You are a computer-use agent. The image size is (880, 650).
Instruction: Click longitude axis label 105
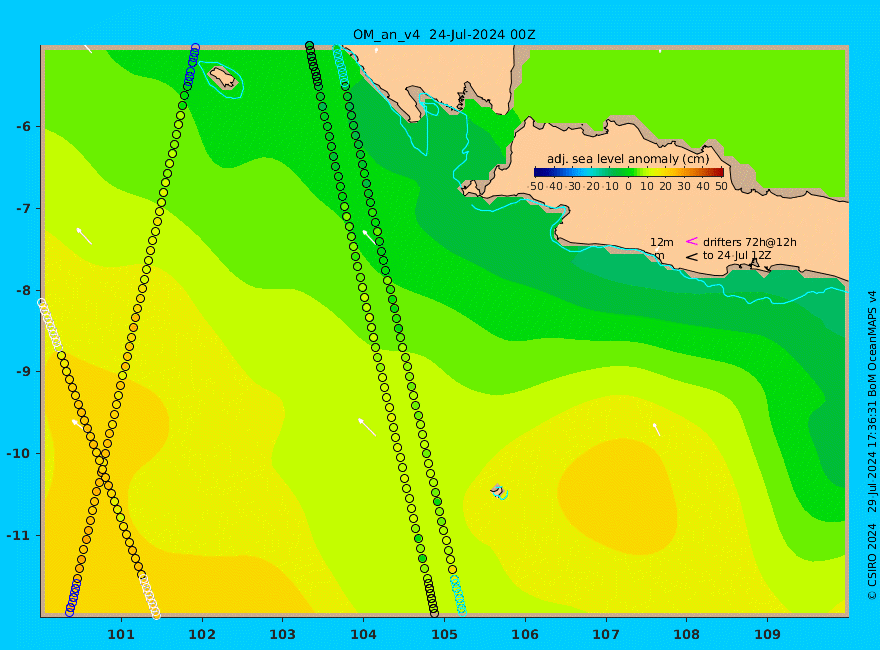pos(444,635)
